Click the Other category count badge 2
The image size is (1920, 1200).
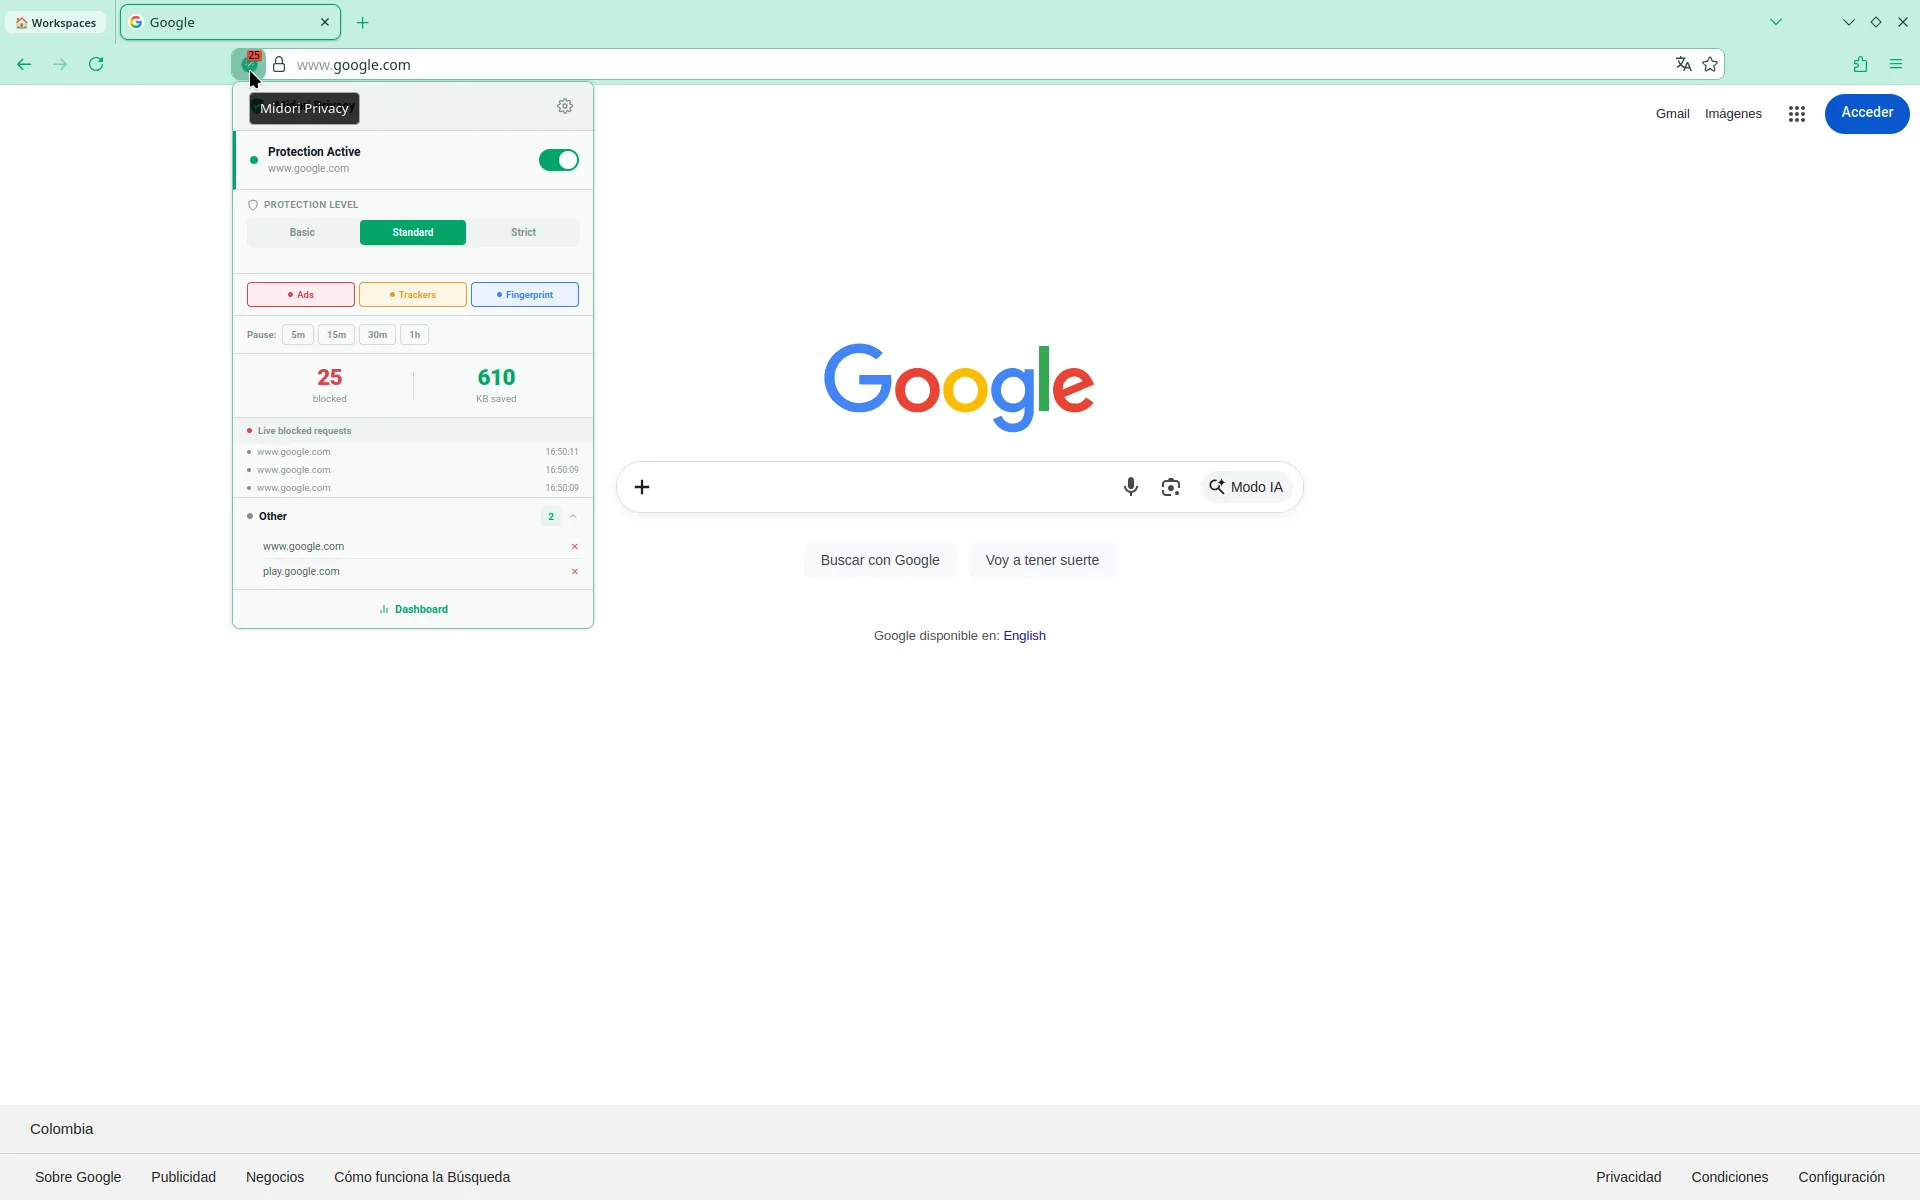[x=550, y=516]
